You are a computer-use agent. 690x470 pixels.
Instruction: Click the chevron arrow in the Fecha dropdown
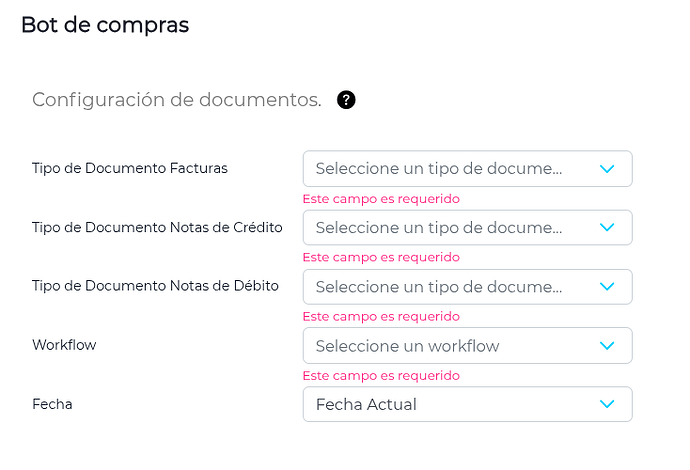click(607, 404)
